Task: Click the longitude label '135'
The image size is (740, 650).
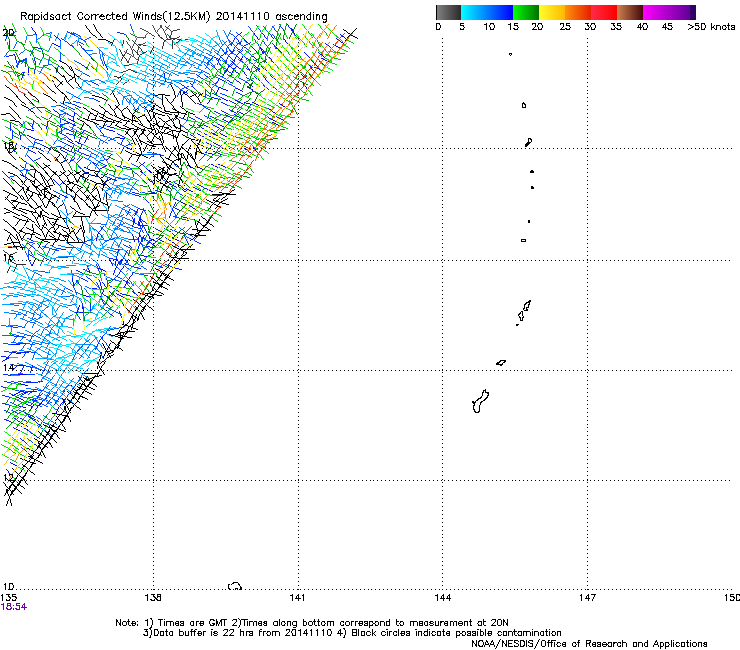Action: 9,598
